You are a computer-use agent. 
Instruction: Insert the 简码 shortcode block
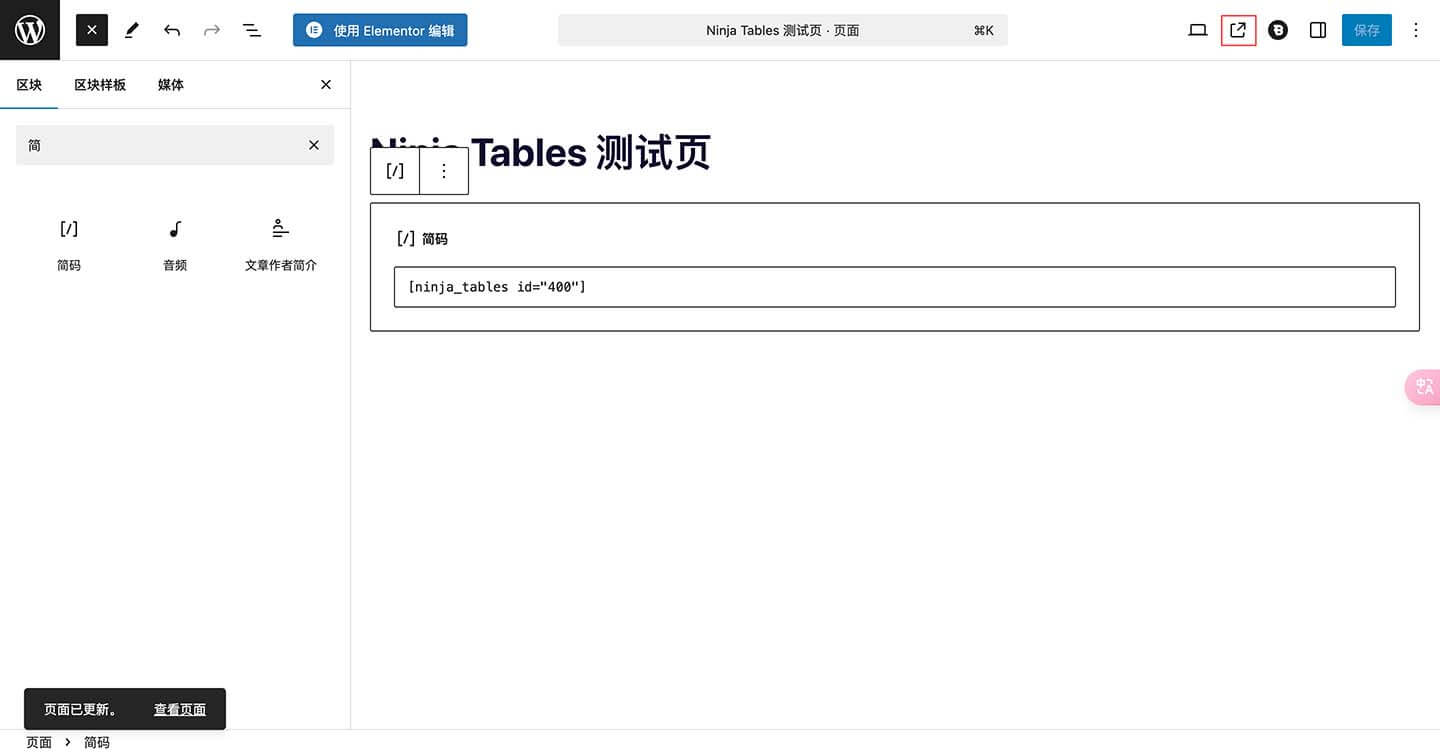pos(69,245)
